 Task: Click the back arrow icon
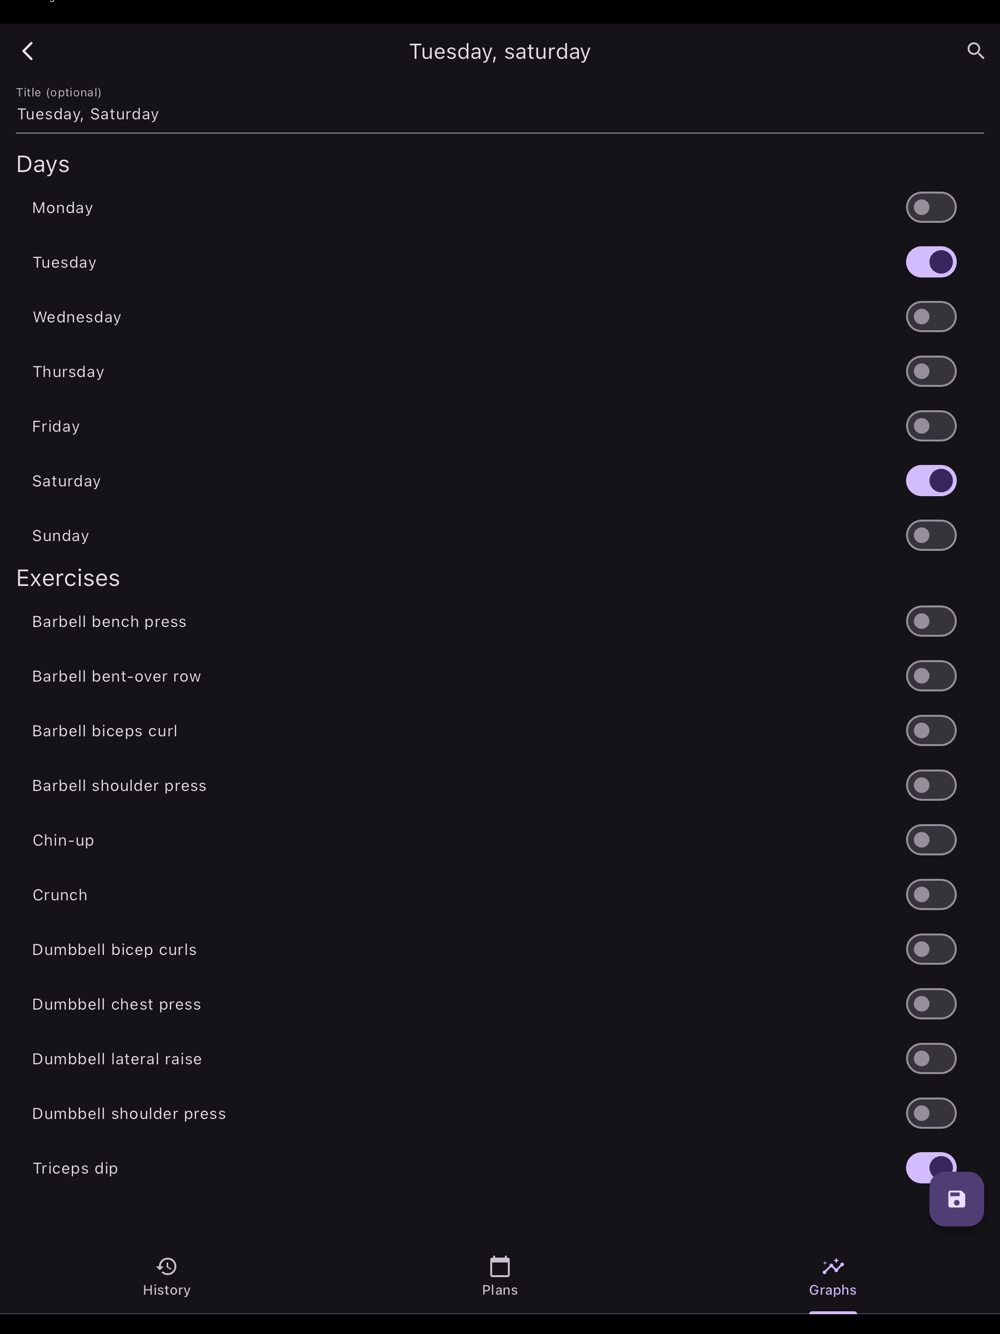(x=28, y=51)
